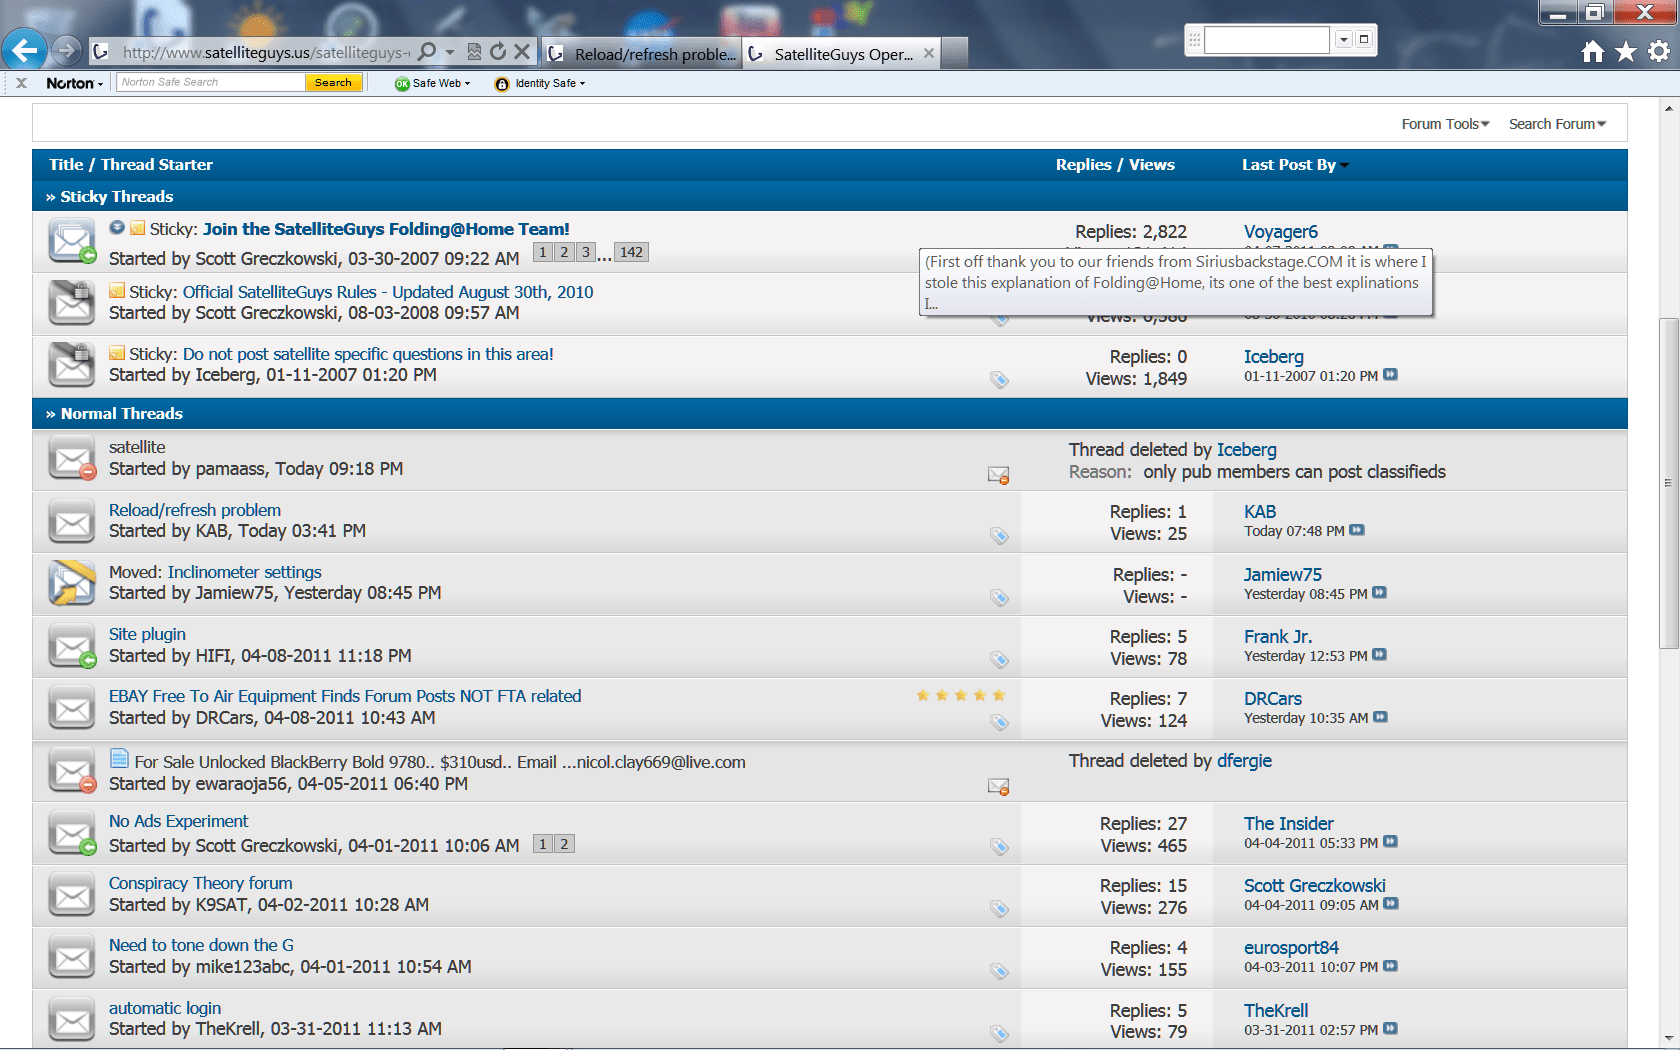Sort by Thread Starter column header
The height and width of the screenshot is (1050, 1680).
[x=156, y=165]
